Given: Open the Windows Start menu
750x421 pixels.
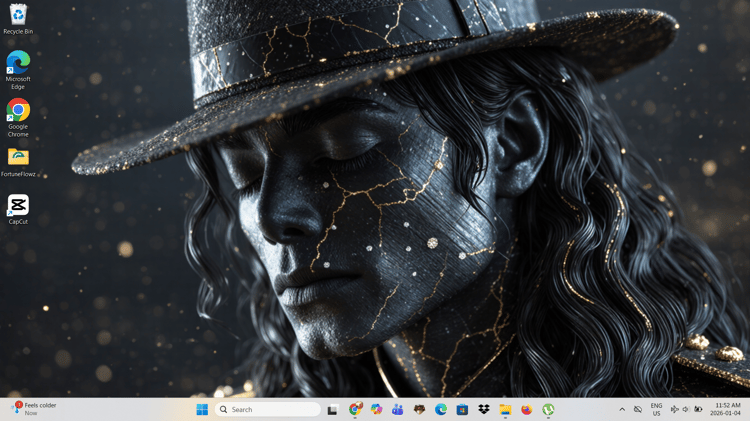Looking at the screenshot, I should pos(202,410).
